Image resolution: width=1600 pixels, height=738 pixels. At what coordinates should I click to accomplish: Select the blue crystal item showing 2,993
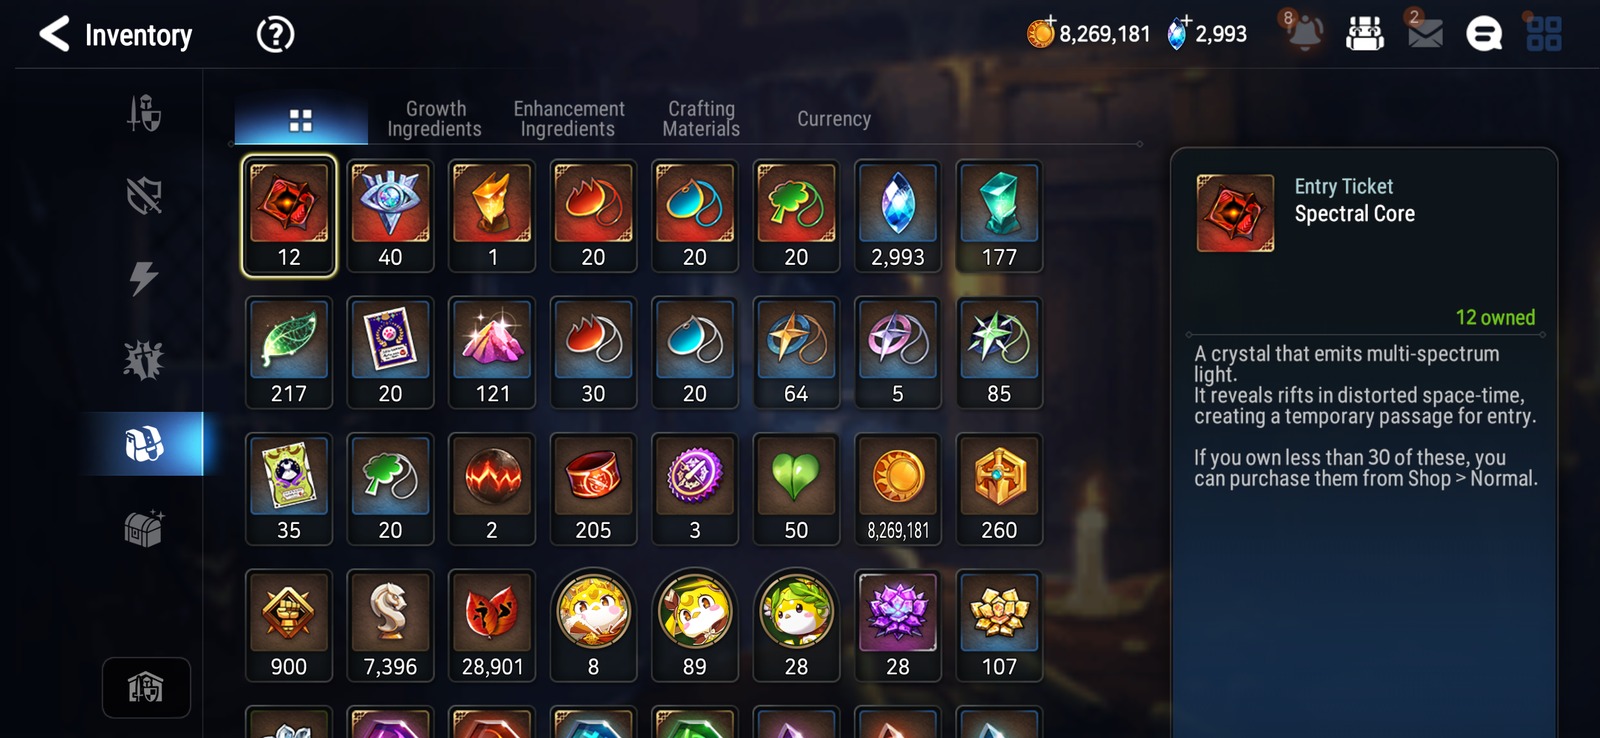coord(897,216)
